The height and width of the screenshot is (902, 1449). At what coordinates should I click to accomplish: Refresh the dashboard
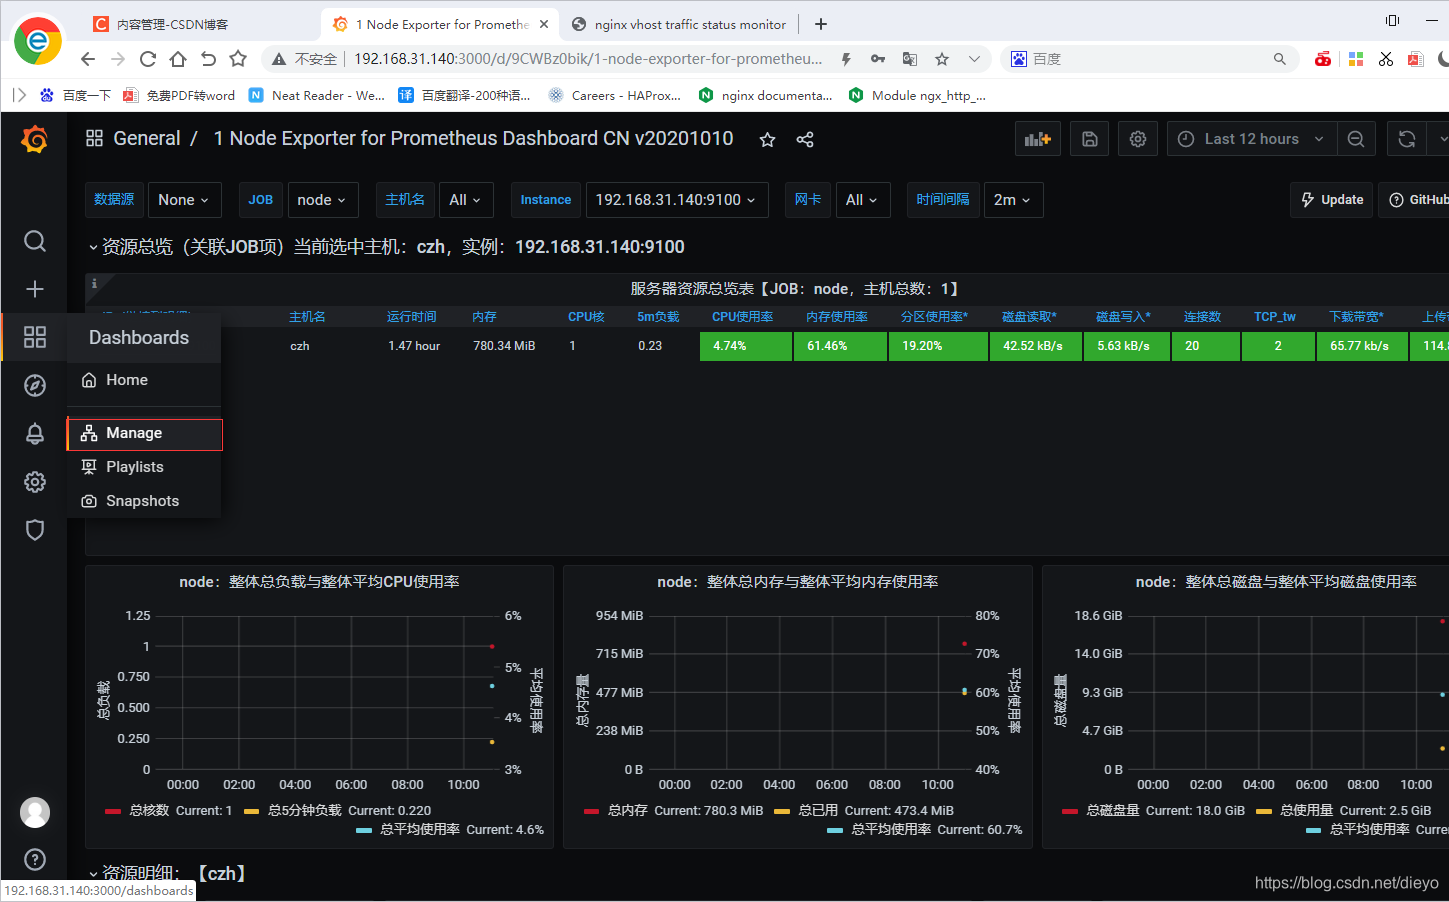pyautogui.click(x=1407, y=139)
